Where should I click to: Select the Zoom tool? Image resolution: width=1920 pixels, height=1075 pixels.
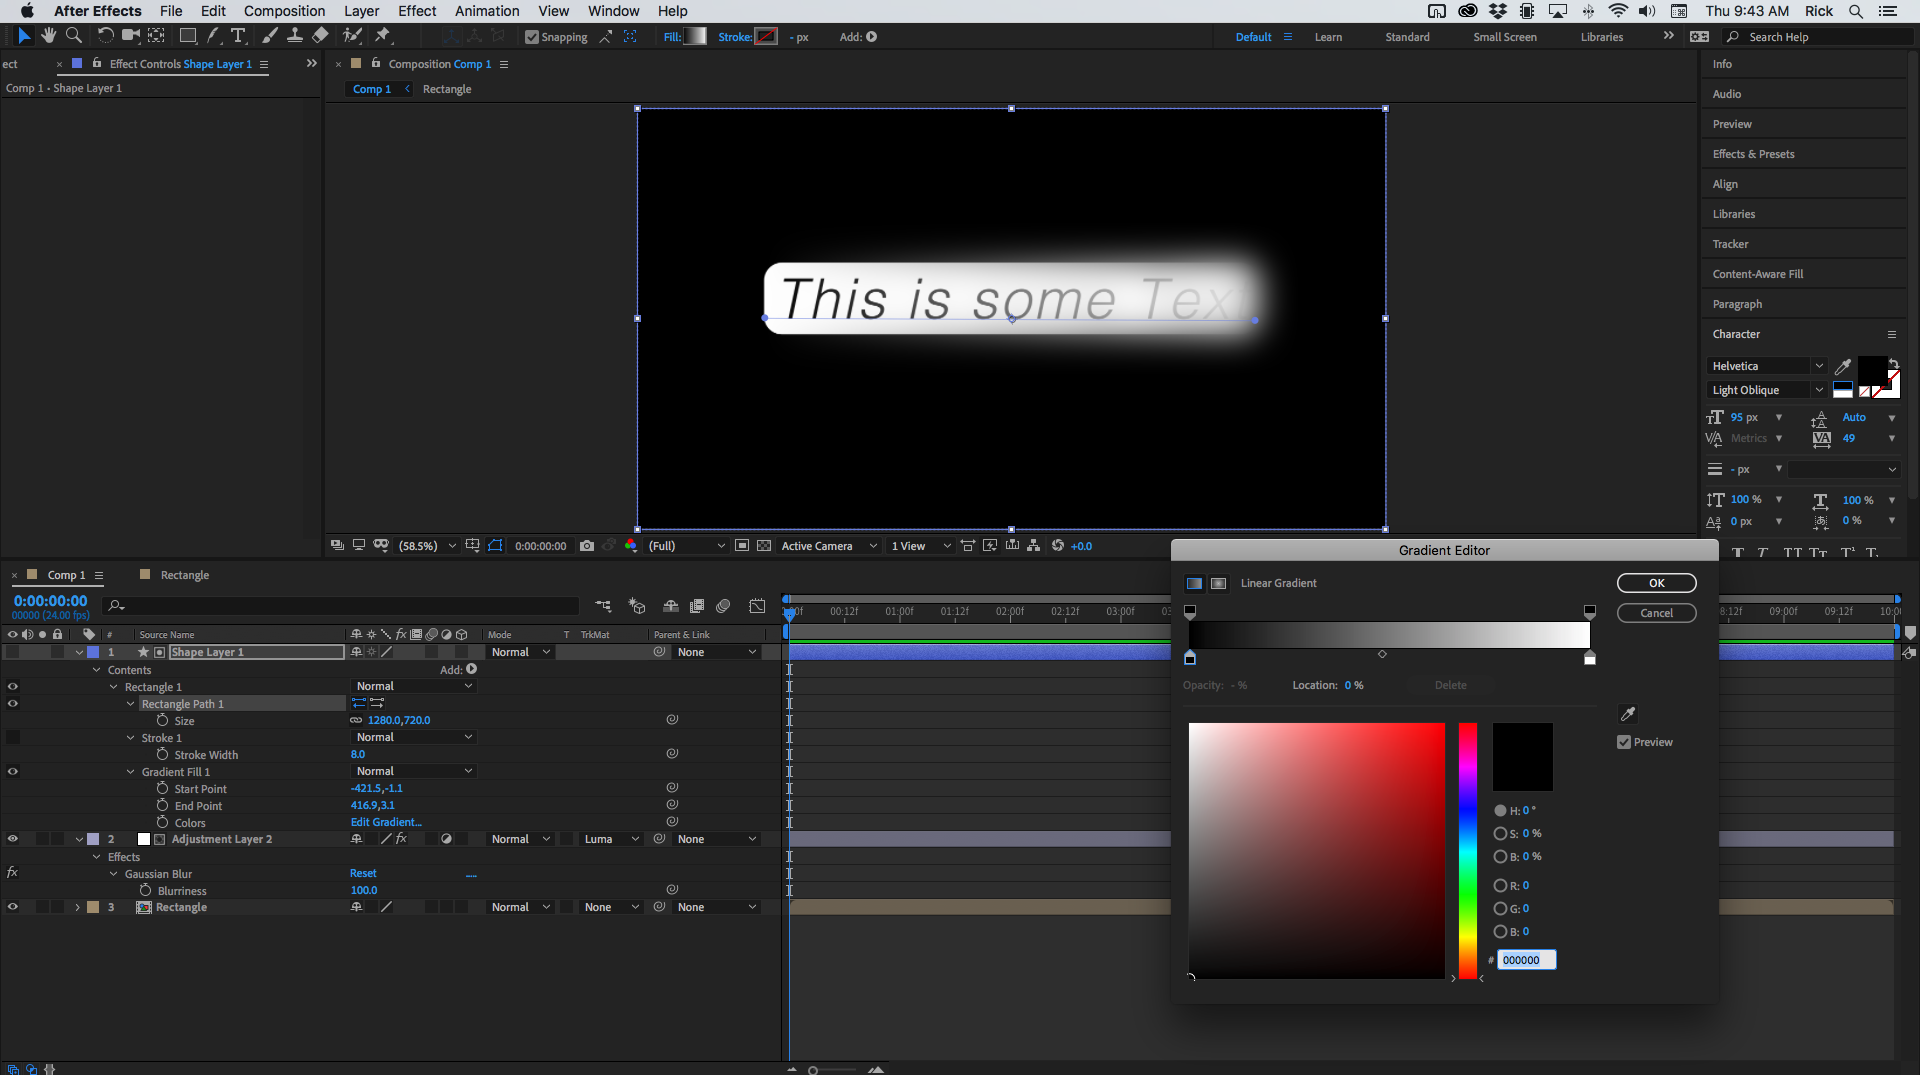73,36
